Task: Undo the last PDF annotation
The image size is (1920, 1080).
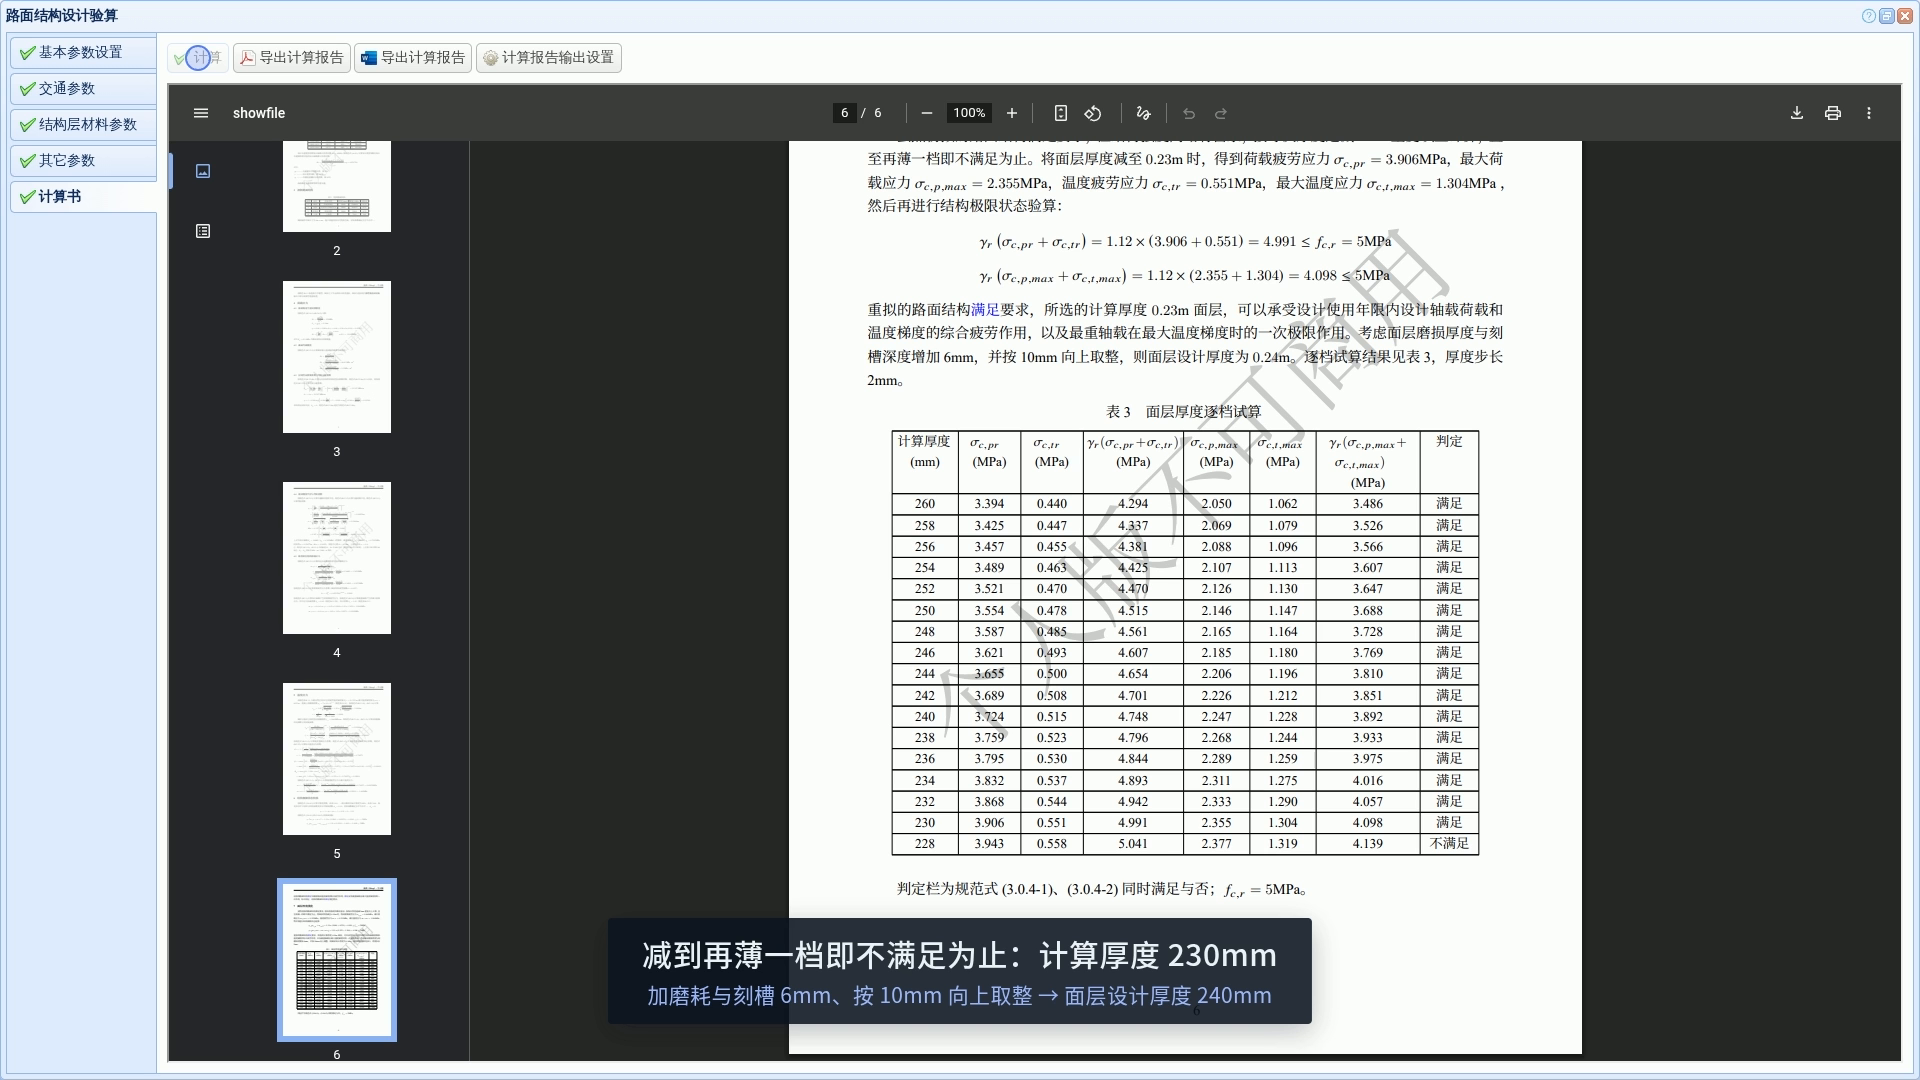Action: click(1189, 113)
